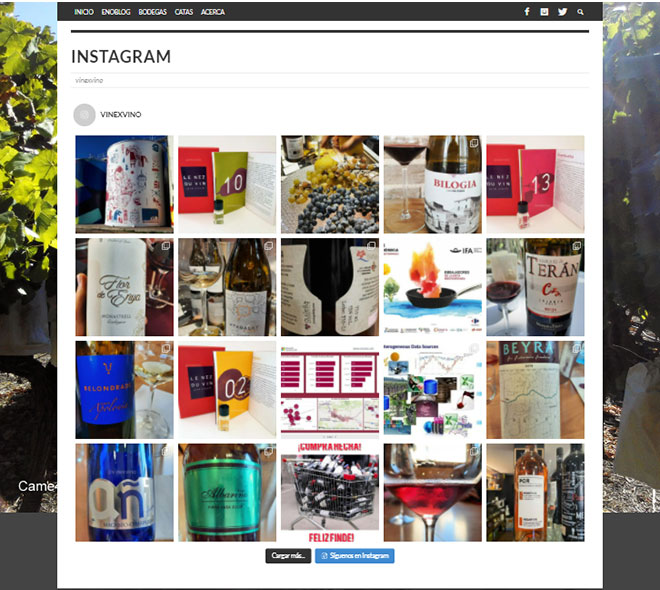Open the ACERCA menu item
660x590 pixels.
pyautogui.click(x=213, y=12)
